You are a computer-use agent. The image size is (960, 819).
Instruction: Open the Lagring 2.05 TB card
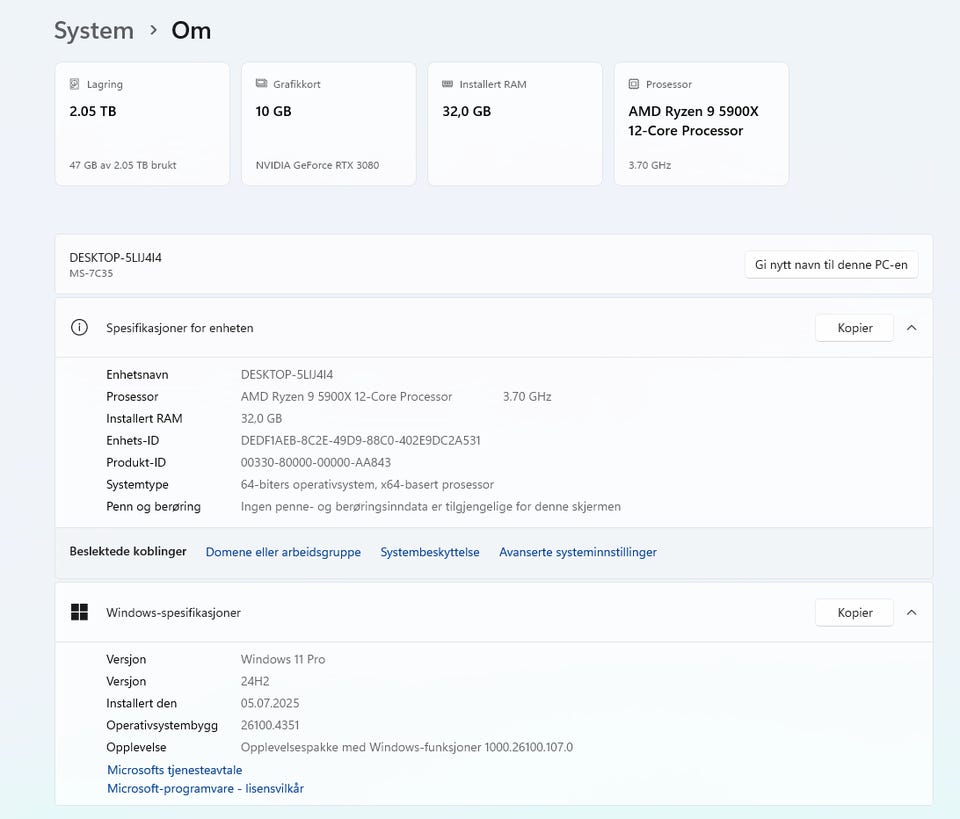143,125
